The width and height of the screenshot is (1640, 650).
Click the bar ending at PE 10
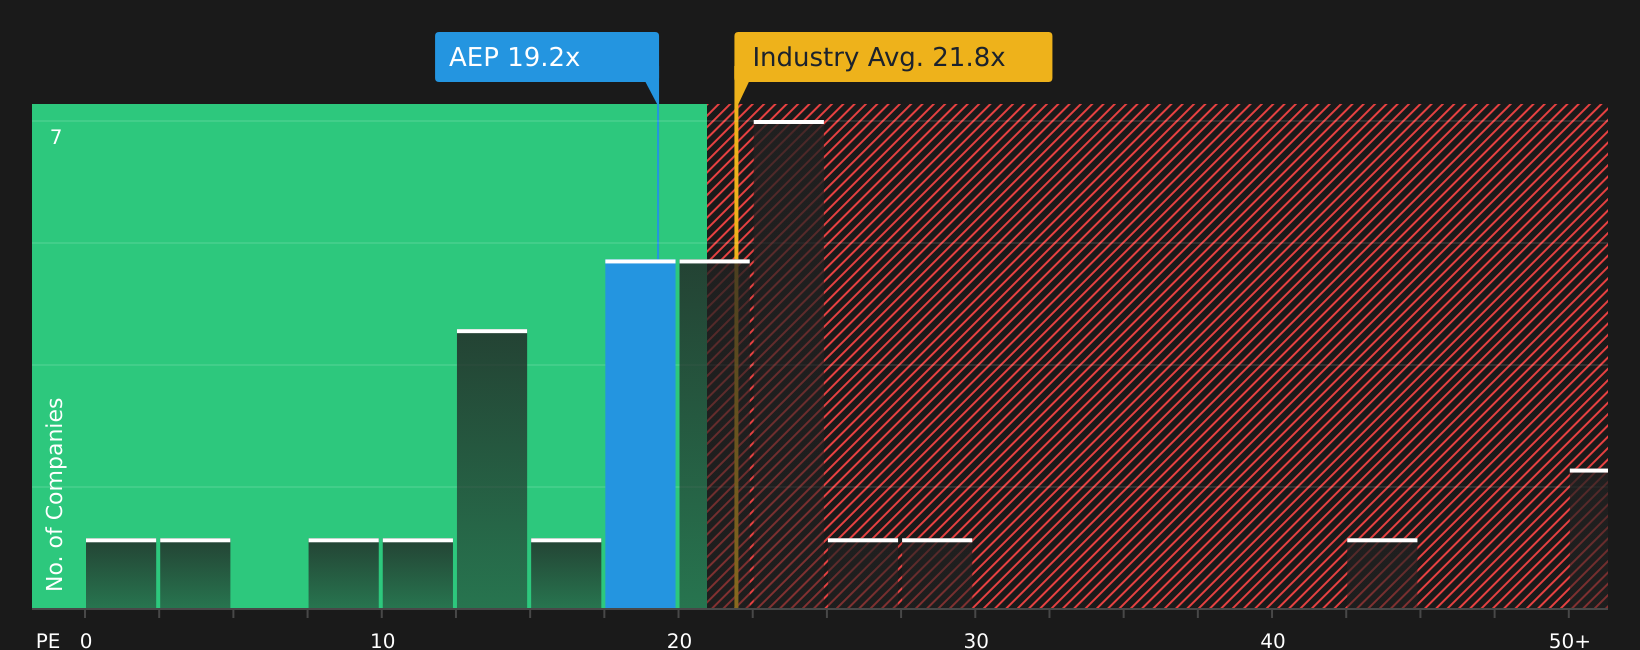coord(344,573)
